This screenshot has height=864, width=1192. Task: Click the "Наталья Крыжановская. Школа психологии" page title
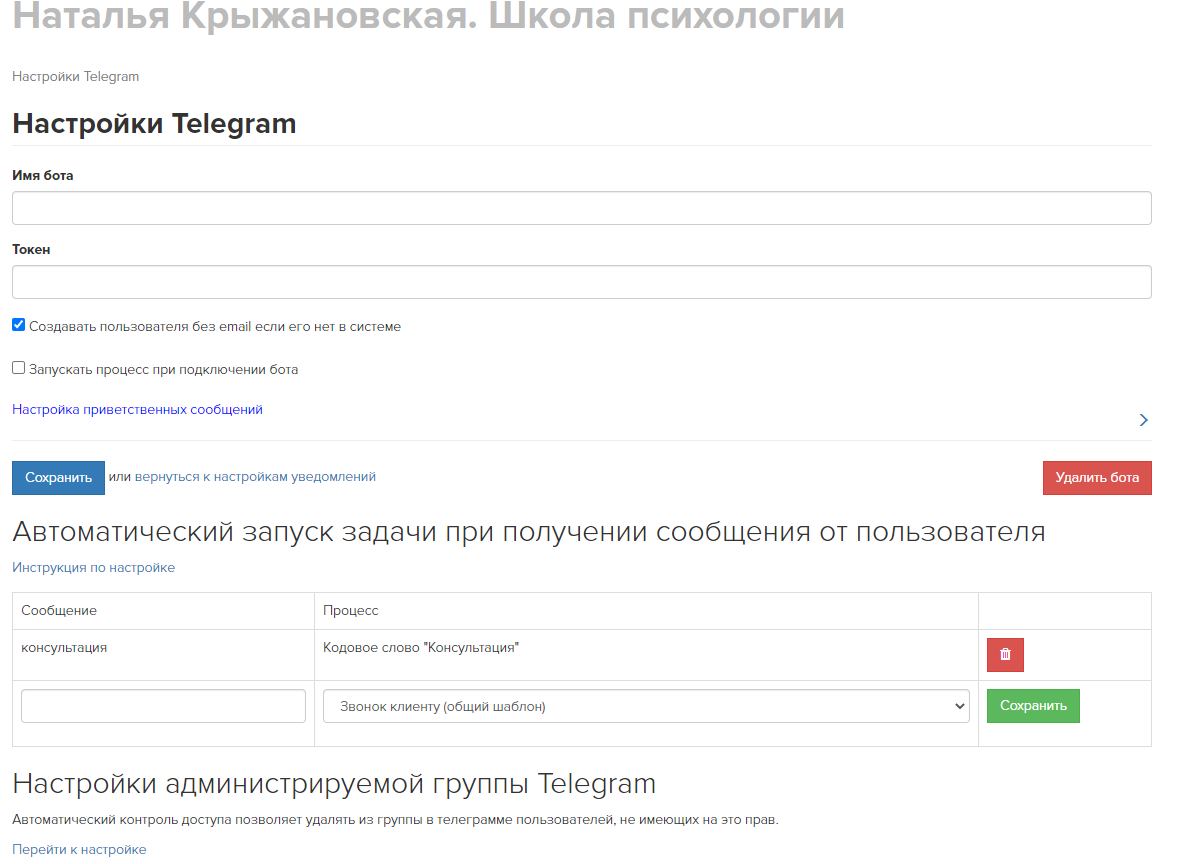(429, 15)
